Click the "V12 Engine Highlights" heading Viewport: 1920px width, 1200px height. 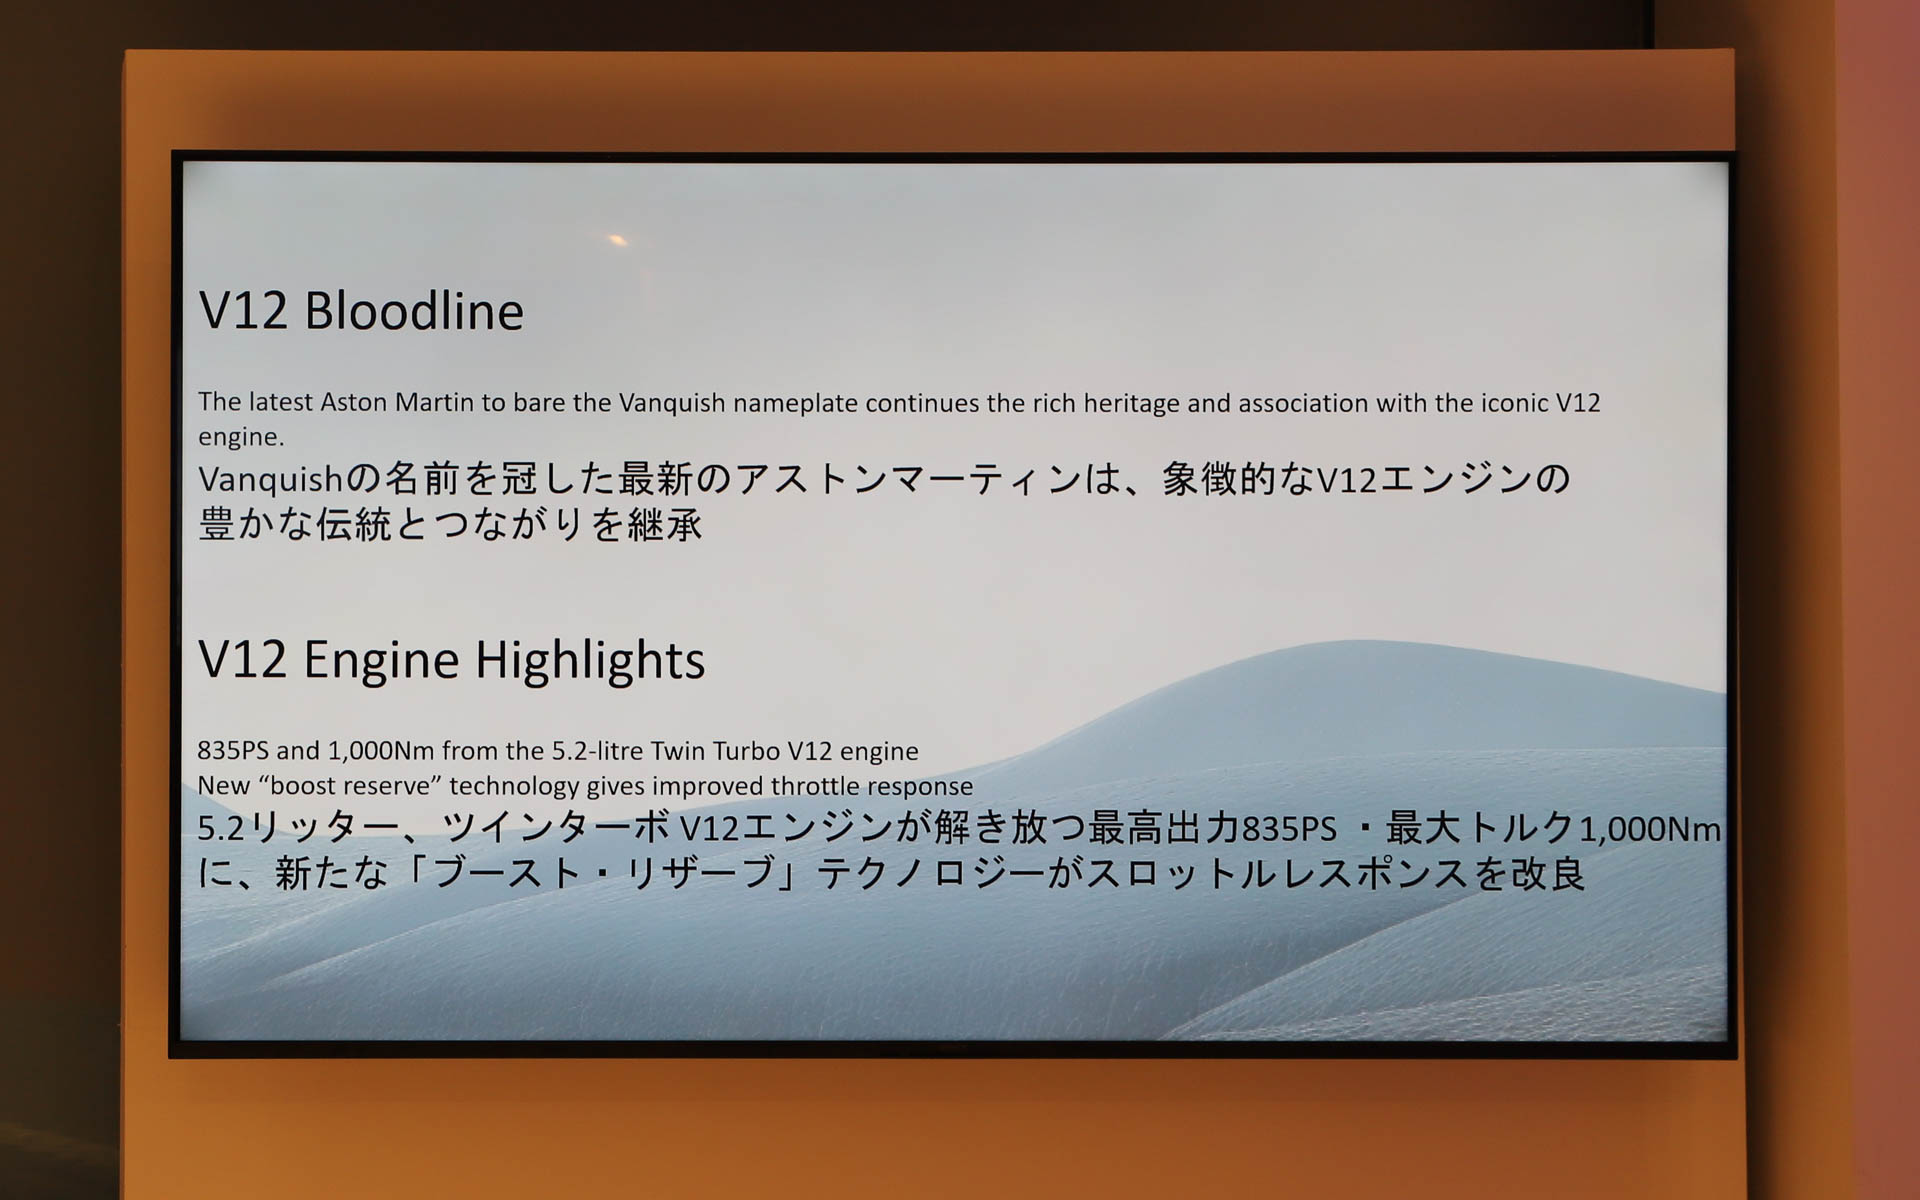pos(451,660)
